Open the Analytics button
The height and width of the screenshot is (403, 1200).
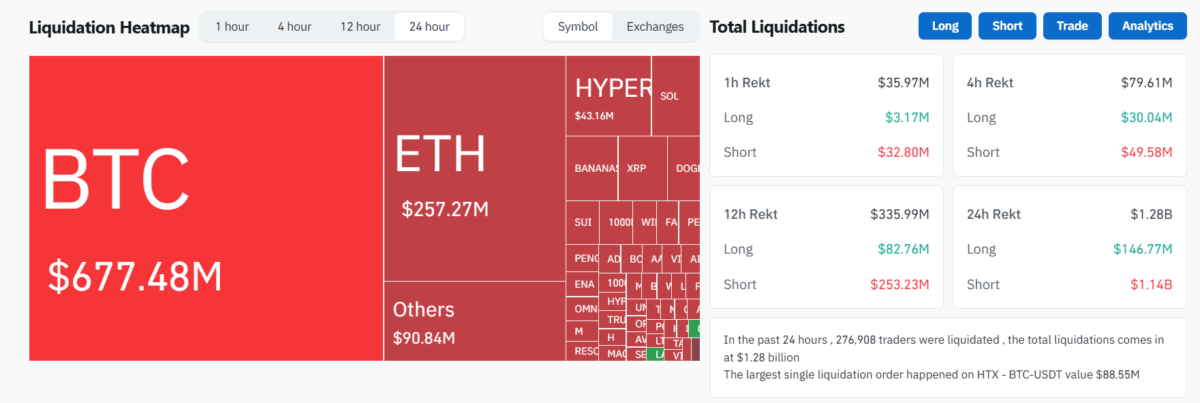coord(1147,26)
